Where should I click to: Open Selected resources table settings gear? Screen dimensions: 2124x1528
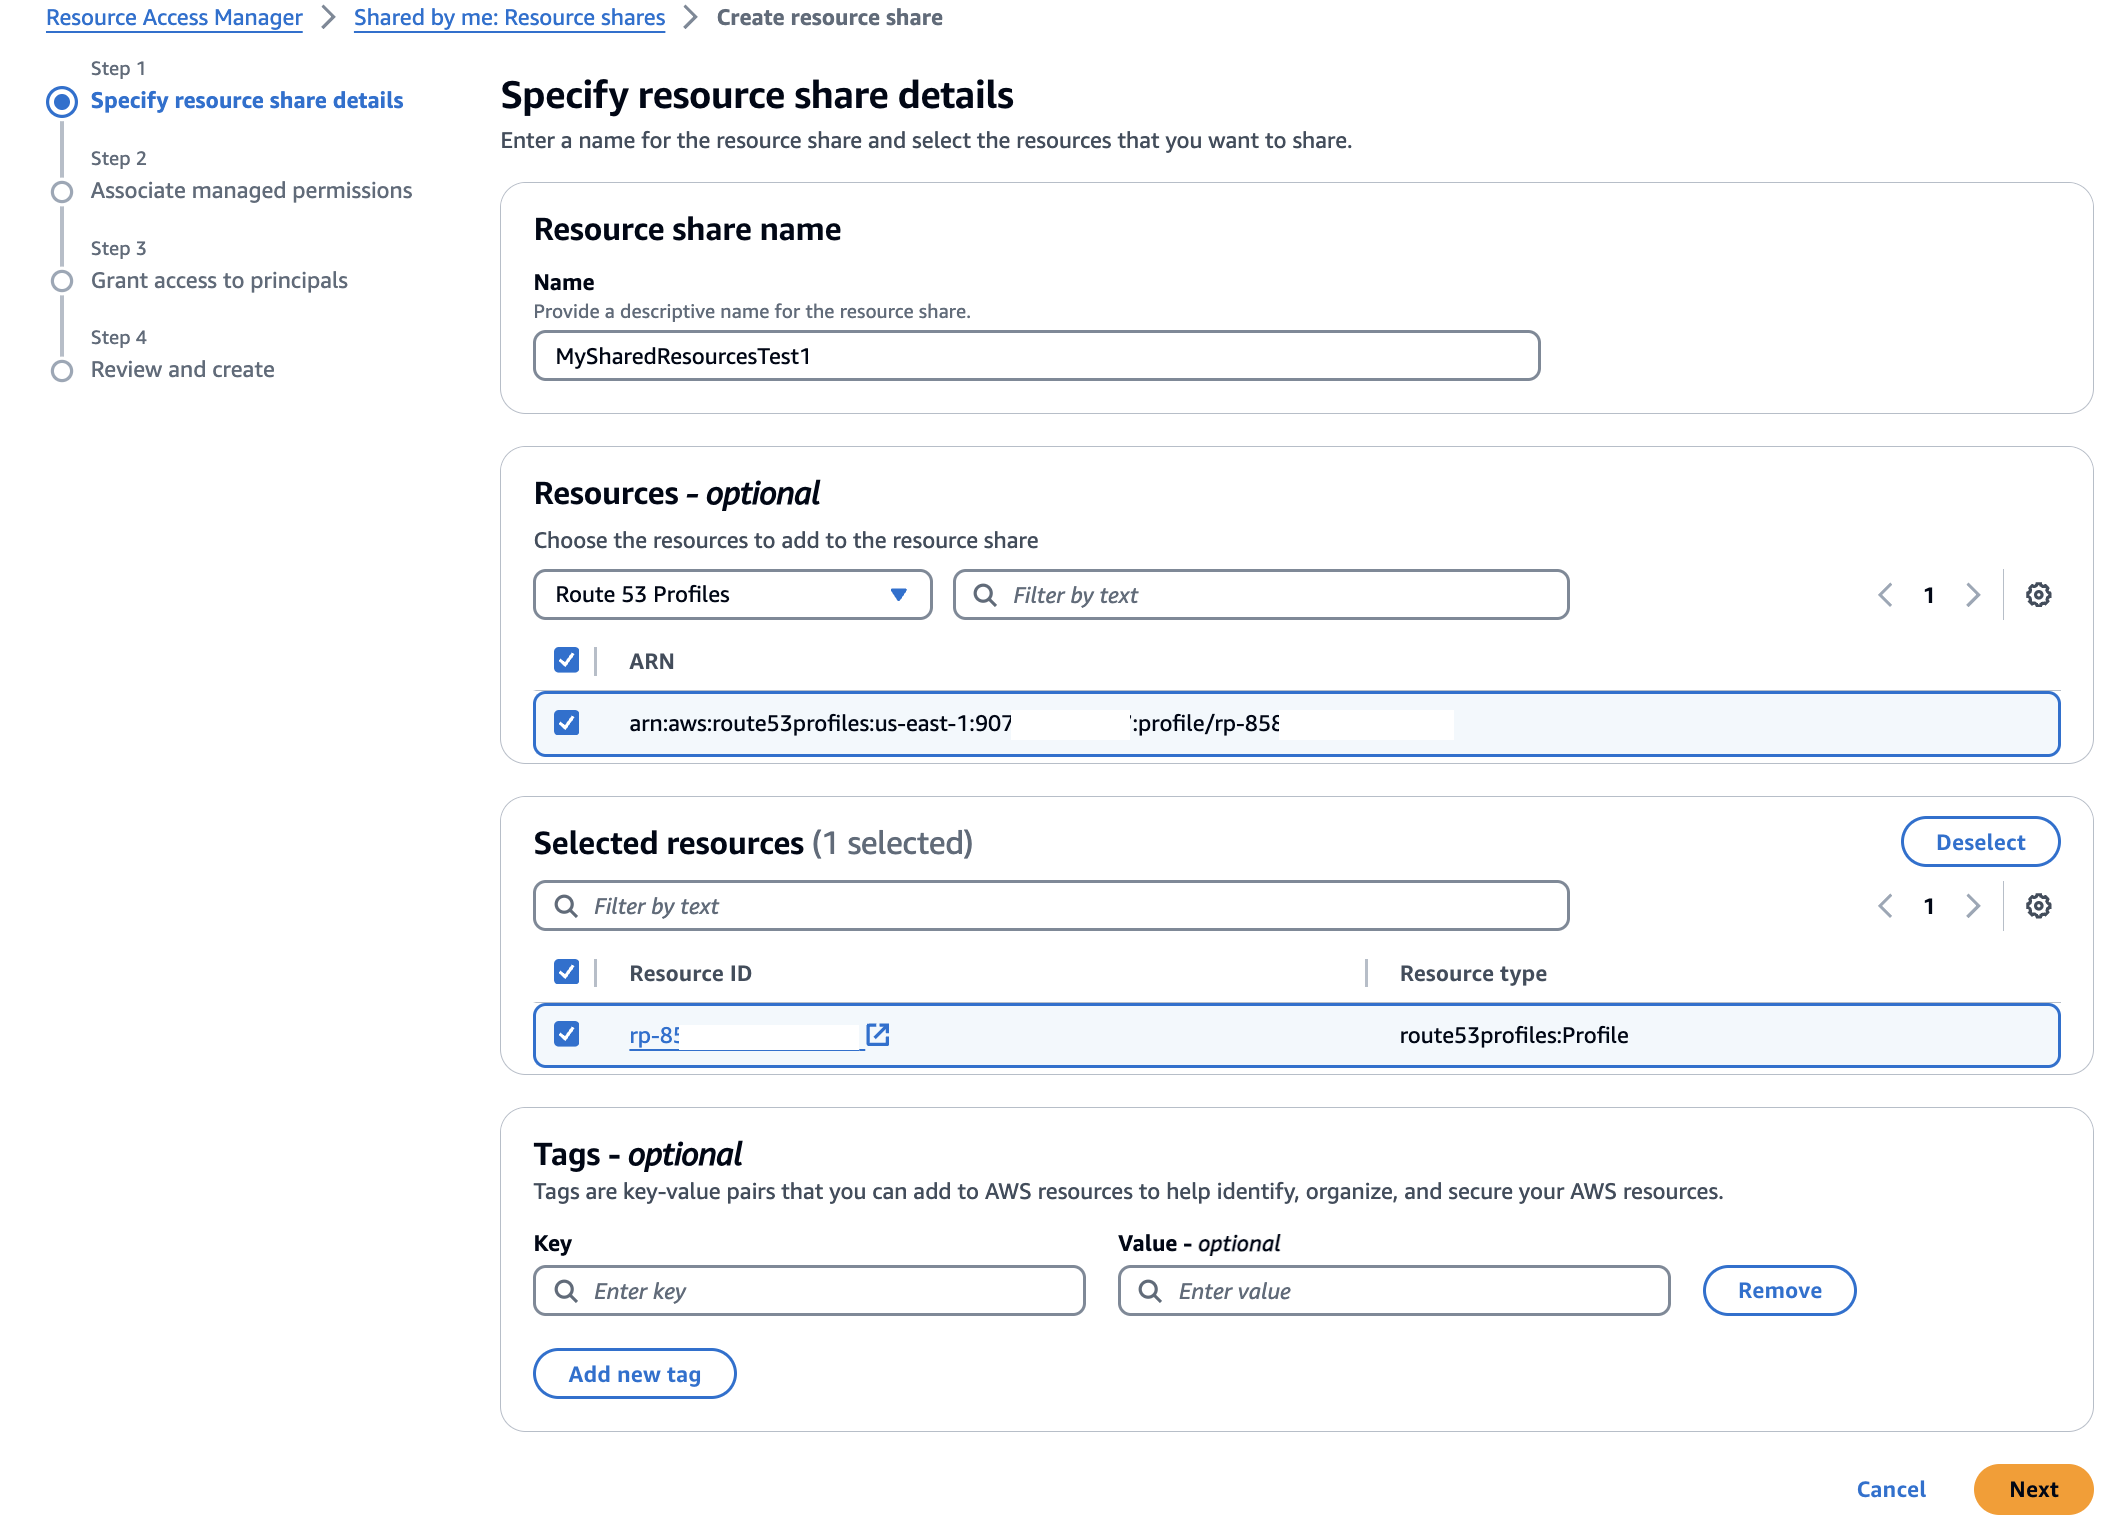[x=2038, y=906]
